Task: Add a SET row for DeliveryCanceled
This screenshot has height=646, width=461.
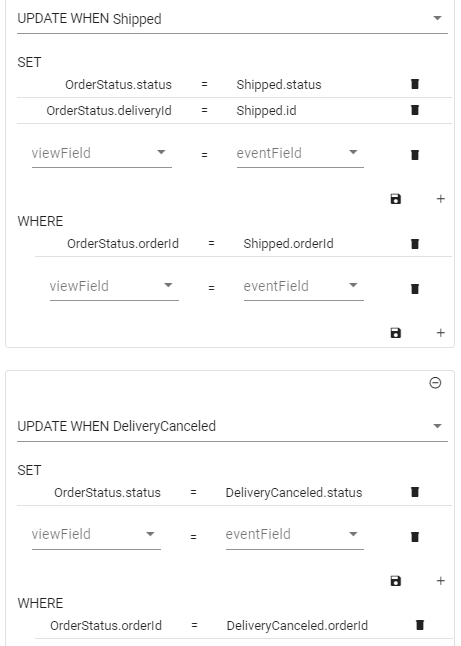Action: (440, 581)
